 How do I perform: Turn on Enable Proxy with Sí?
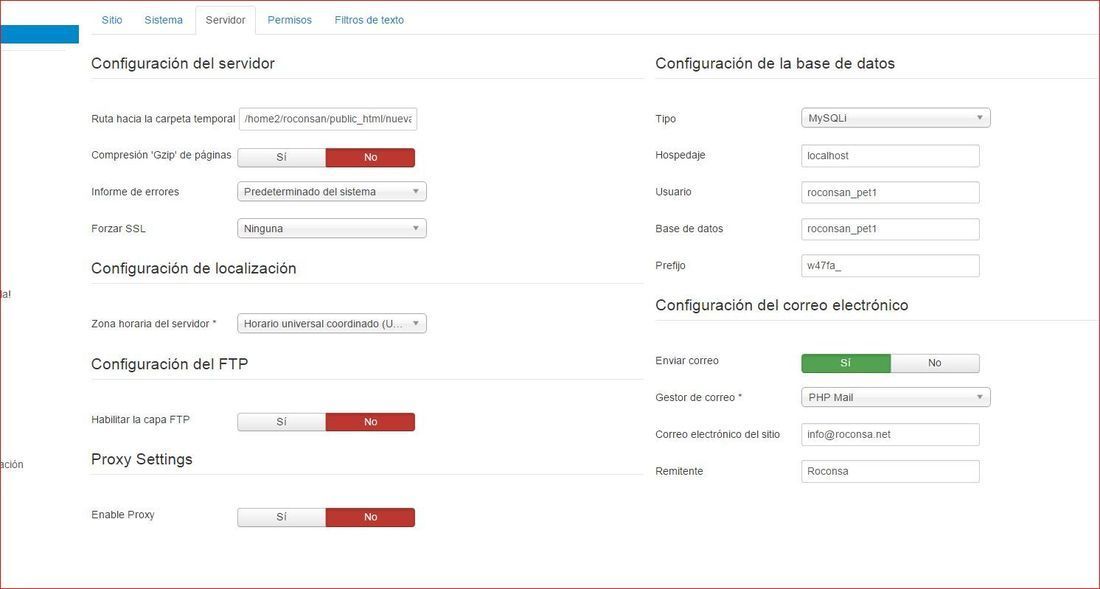click(281, 517)
